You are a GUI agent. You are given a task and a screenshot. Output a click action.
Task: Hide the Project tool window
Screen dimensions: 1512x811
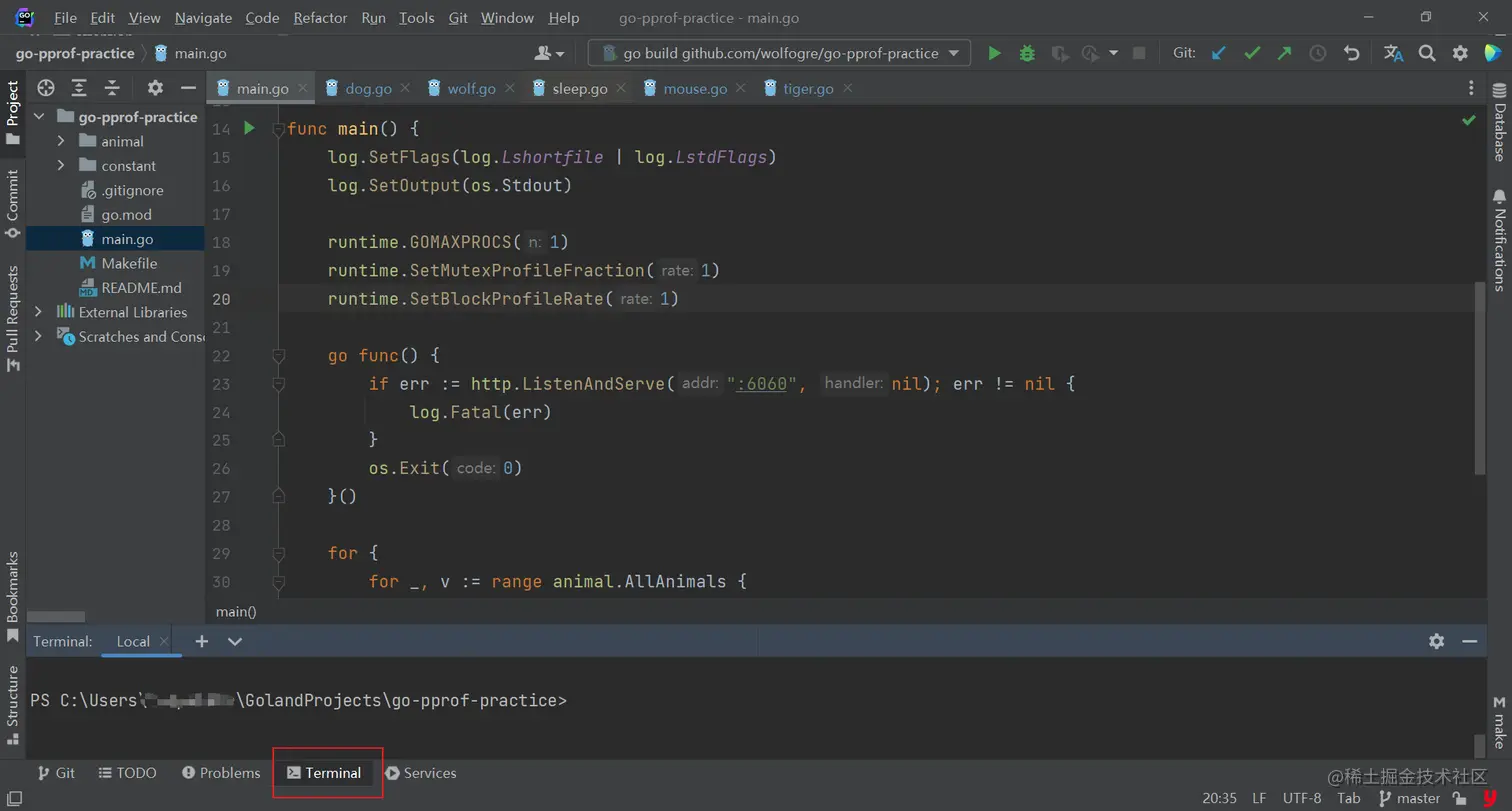(x=187, y=88)
